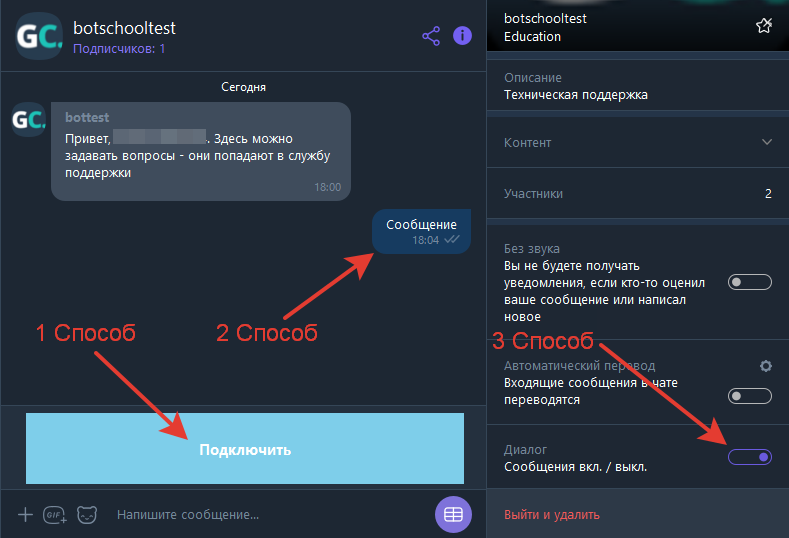Click "Выйти и удалить" link
Screen dimensions: 789x538
click(x=552, y=515)
